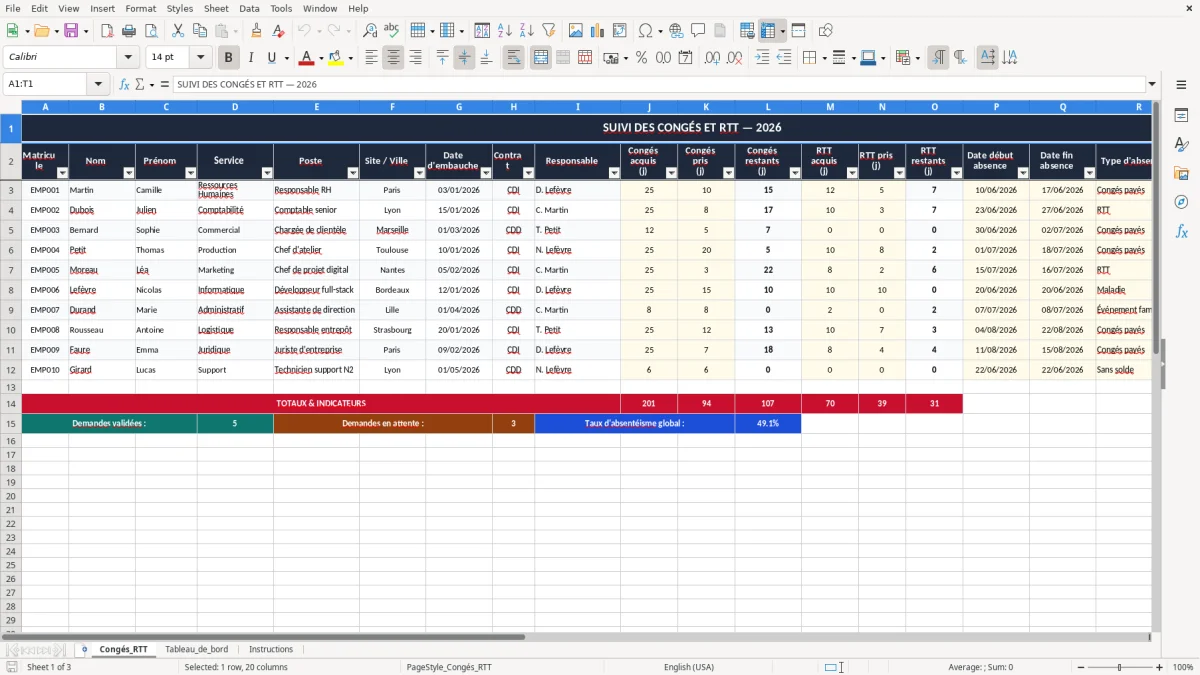Toggle Align Right
This screenshot has height=675, width=1200.
(415, 58)
